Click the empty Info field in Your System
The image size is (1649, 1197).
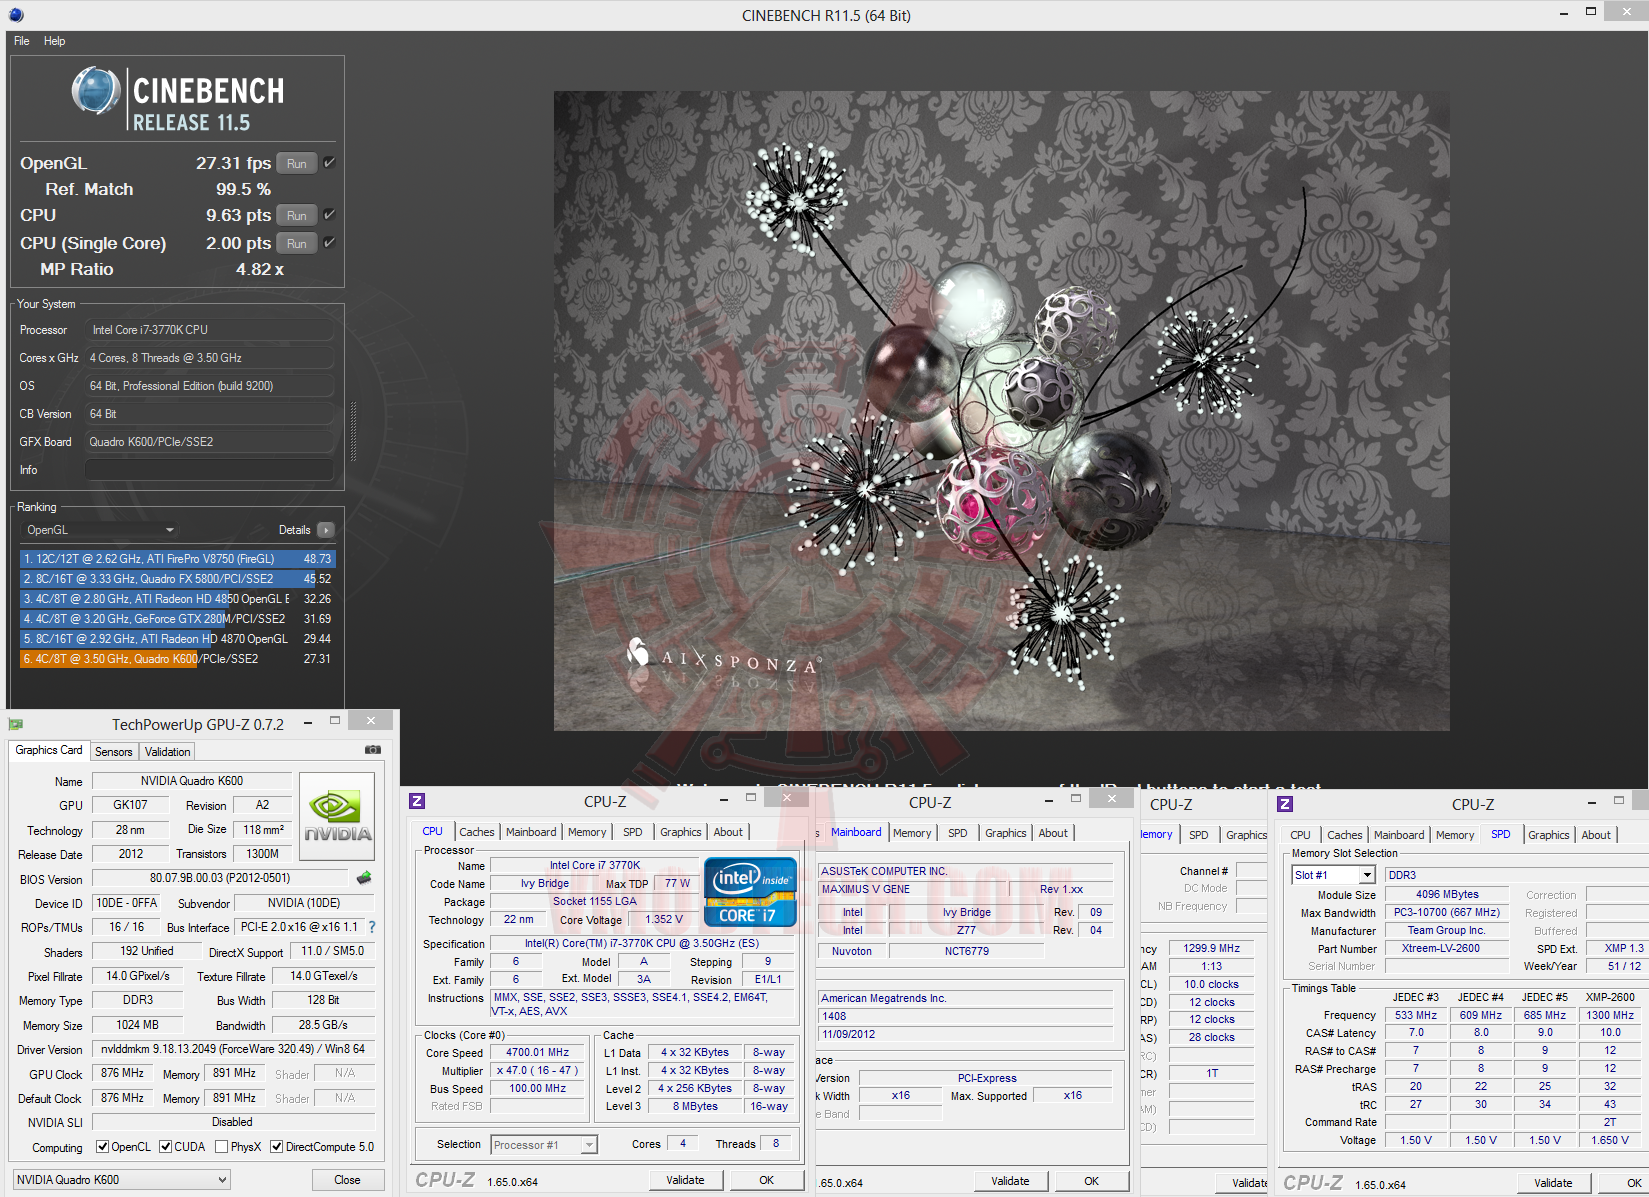click(x=209, y=470)
